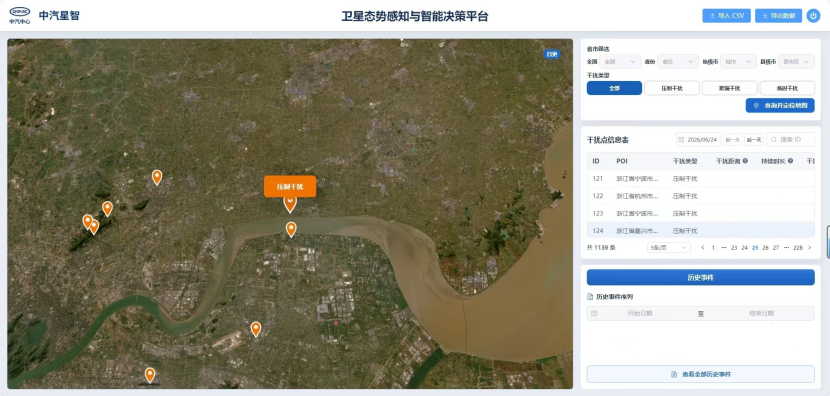Viewport: 830px width, 396px height.
Task: Open the 5条/页 page size dropdown
Action: [669, 248]
